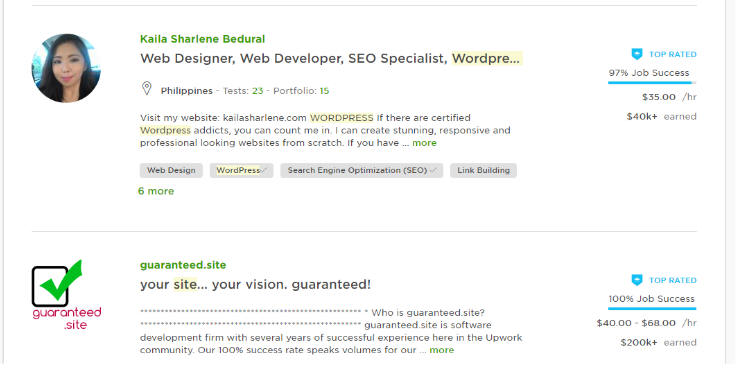
Task: Open Kaila Sharlene Bedural's profile name link
Action: click(x=203, y=39)
